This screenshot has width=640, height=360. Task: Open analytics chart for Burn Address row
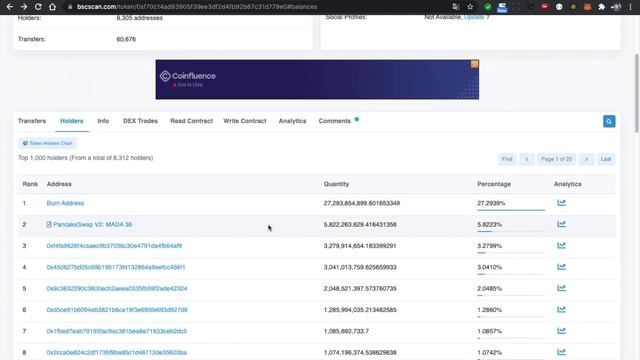click(562, 203)
